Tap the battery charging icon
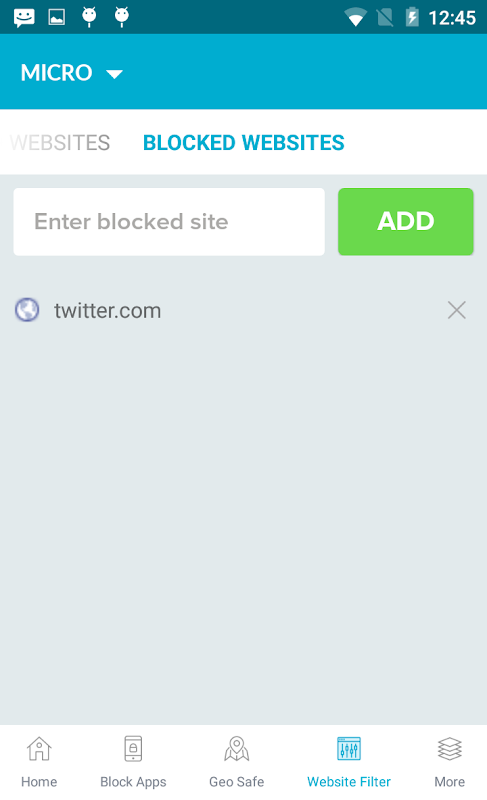 point(412,17)
